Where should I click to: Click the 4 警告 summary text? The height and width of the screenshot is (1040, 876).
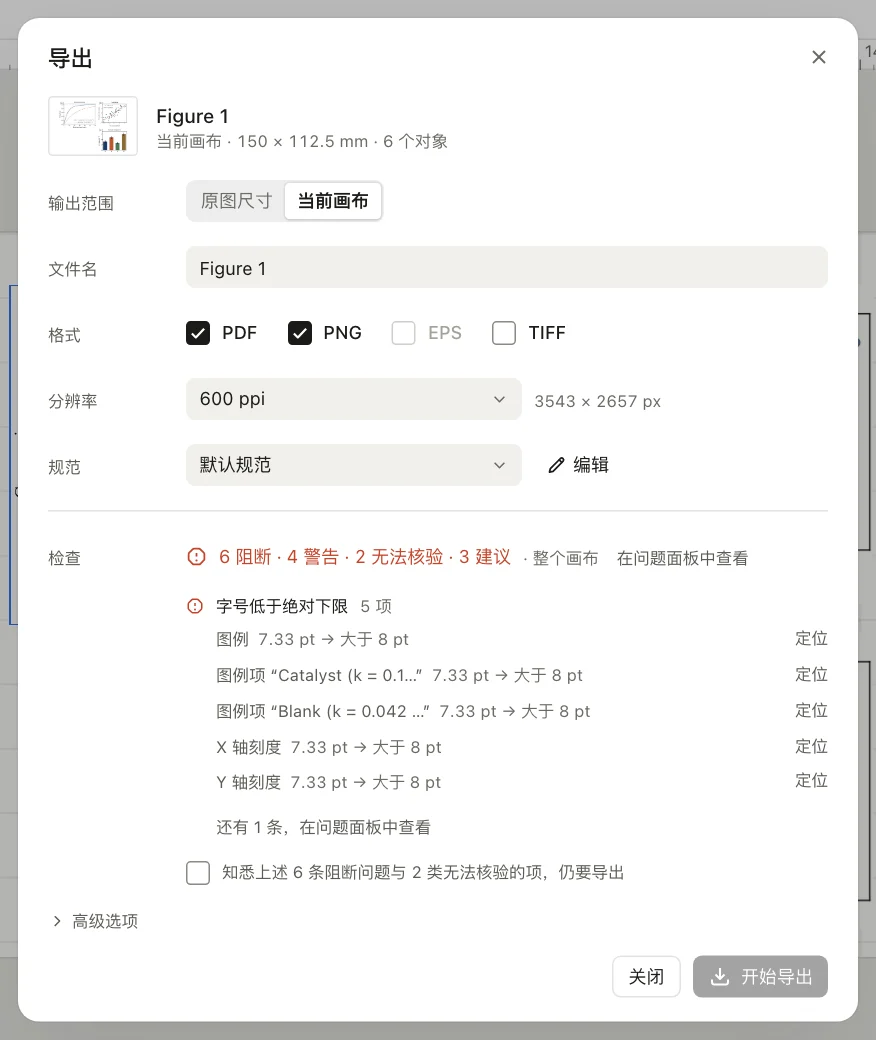pos(313,556)
